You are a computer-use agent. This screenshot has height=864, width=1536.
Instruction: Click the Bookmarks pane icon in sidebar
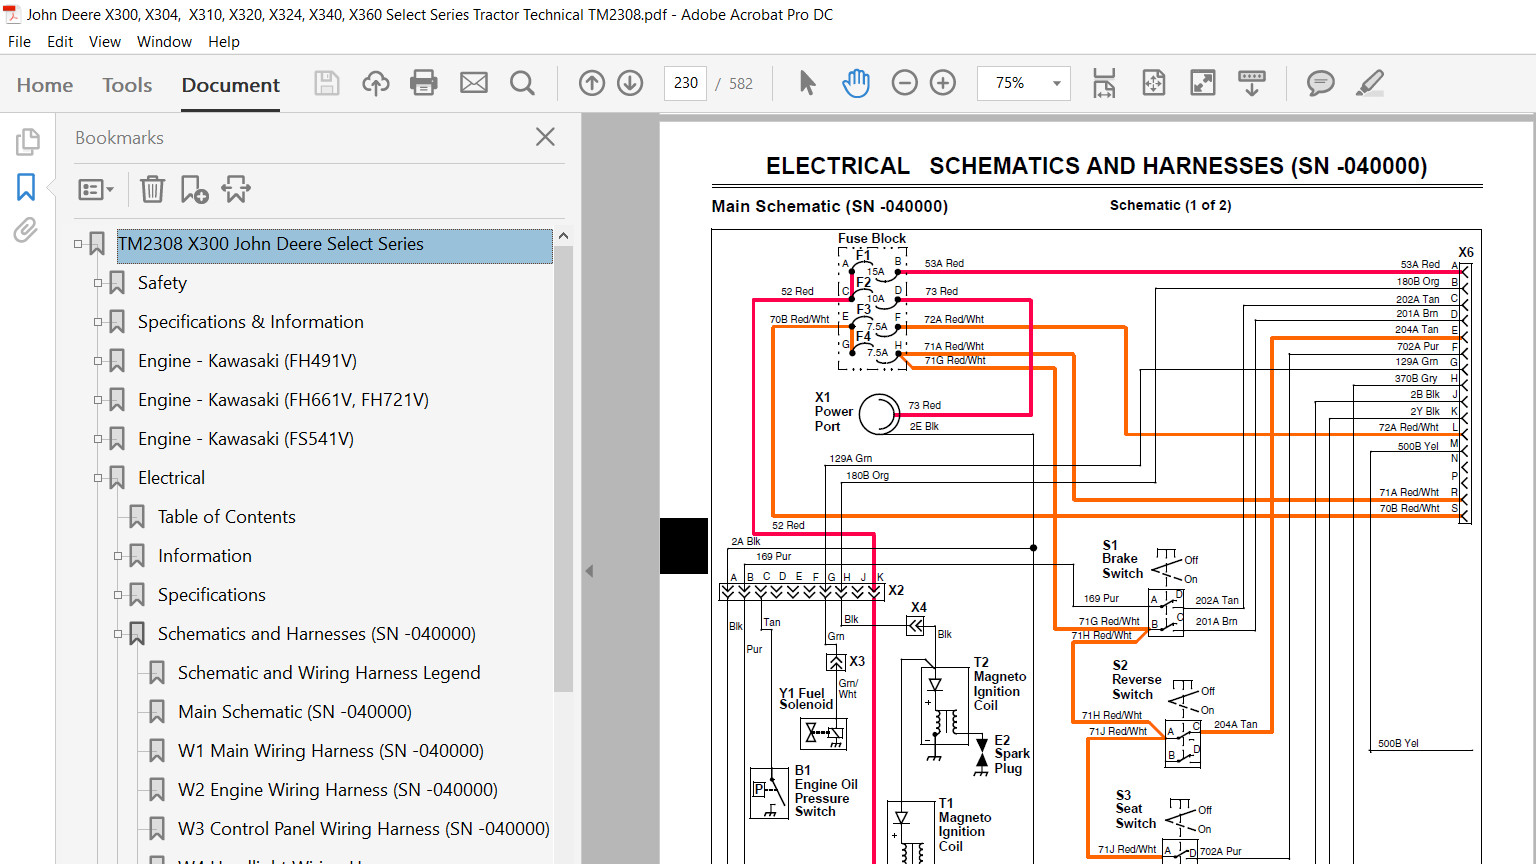point(26,187)
